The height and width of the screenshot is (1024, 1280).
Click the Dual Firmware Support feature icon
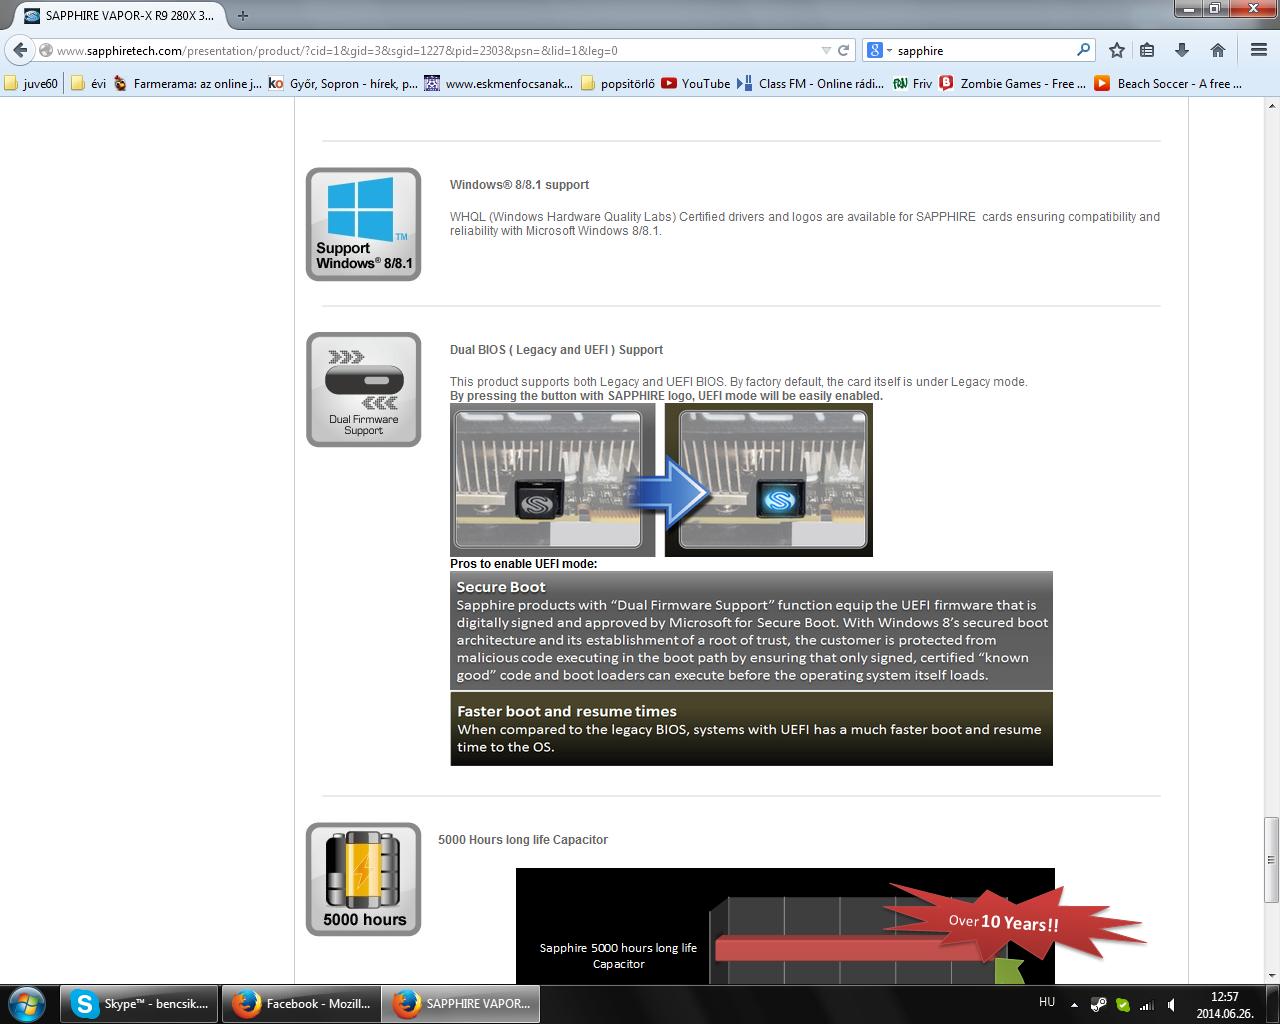pos(363,389)
